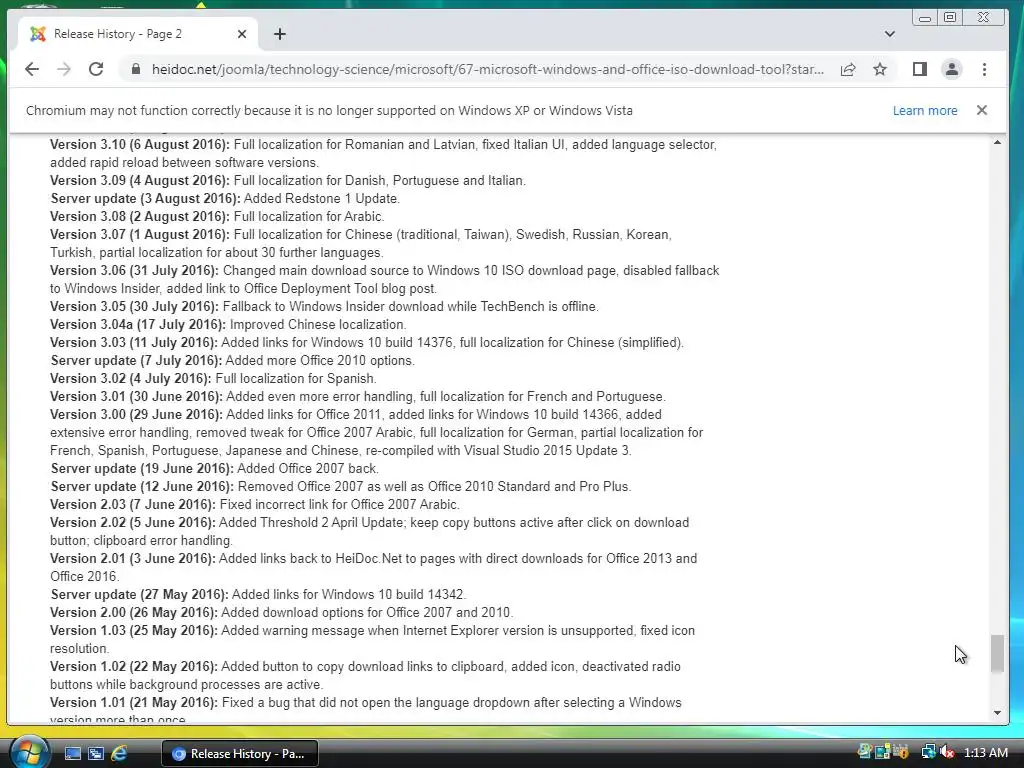Click 'Version 2.01 (3 June 2016):' text
Viewport: 1024px width, 768px height.
point(133,558)
